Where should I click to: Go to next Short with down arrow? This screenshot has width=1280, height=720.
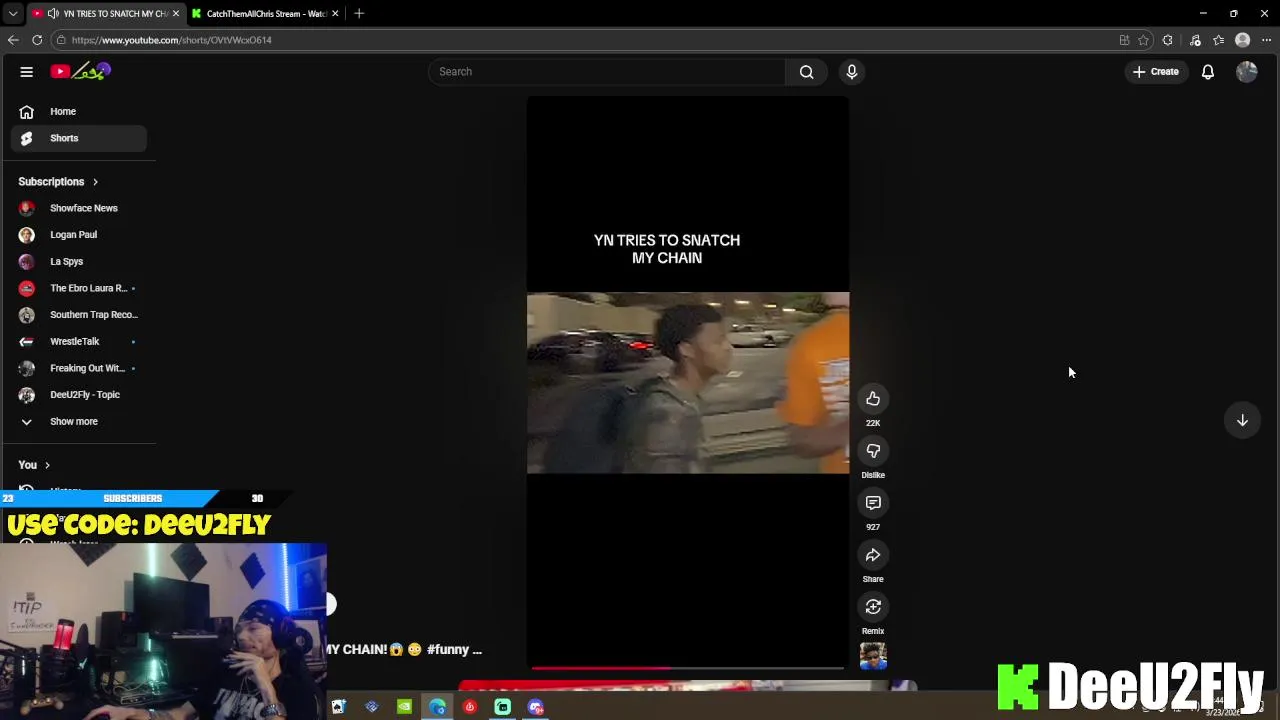[x=1242, y=420]
